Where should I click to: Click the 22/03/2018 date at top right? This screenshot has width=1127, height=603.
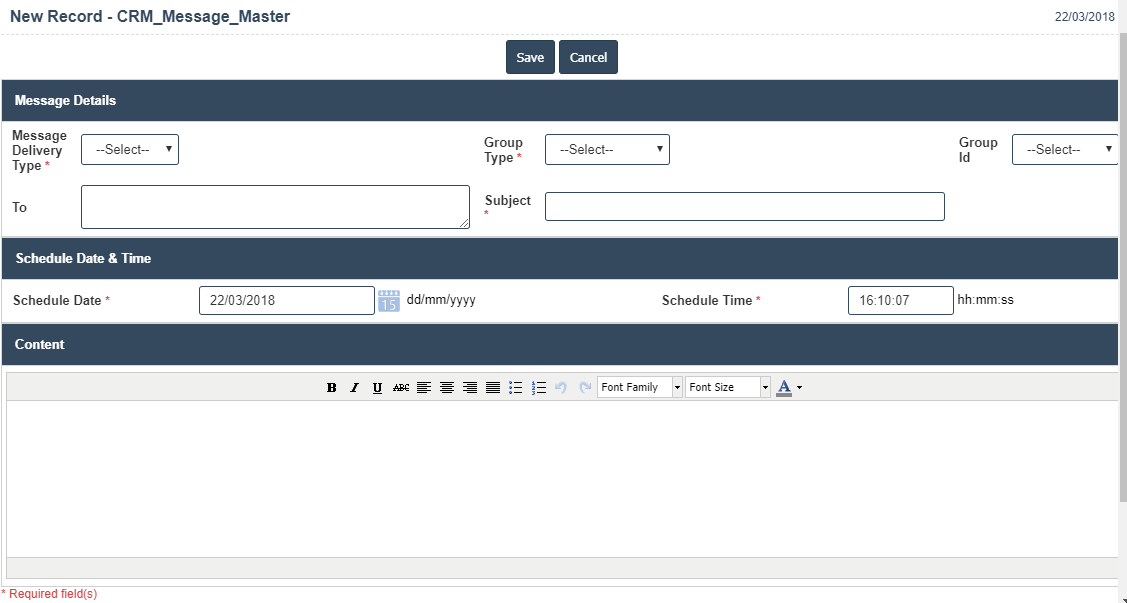1085,17
